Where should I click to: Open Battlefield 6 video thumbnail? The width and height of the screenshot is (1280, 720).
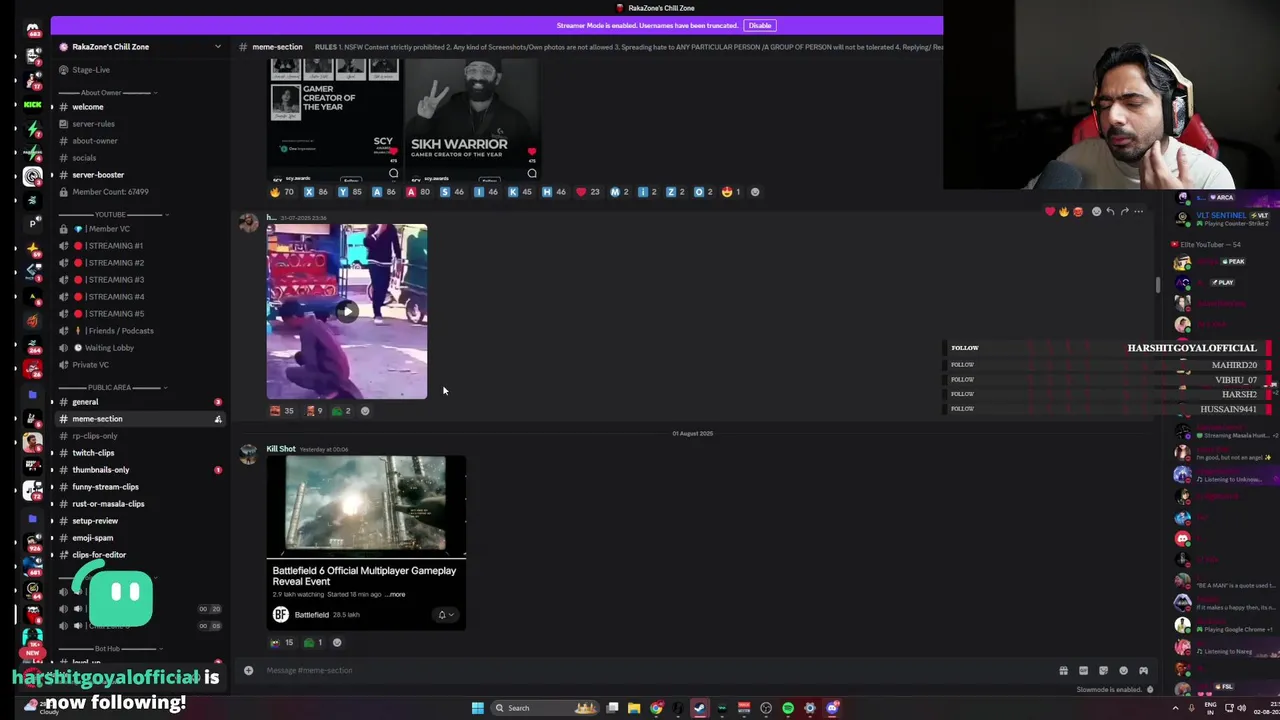click(366, 505)
